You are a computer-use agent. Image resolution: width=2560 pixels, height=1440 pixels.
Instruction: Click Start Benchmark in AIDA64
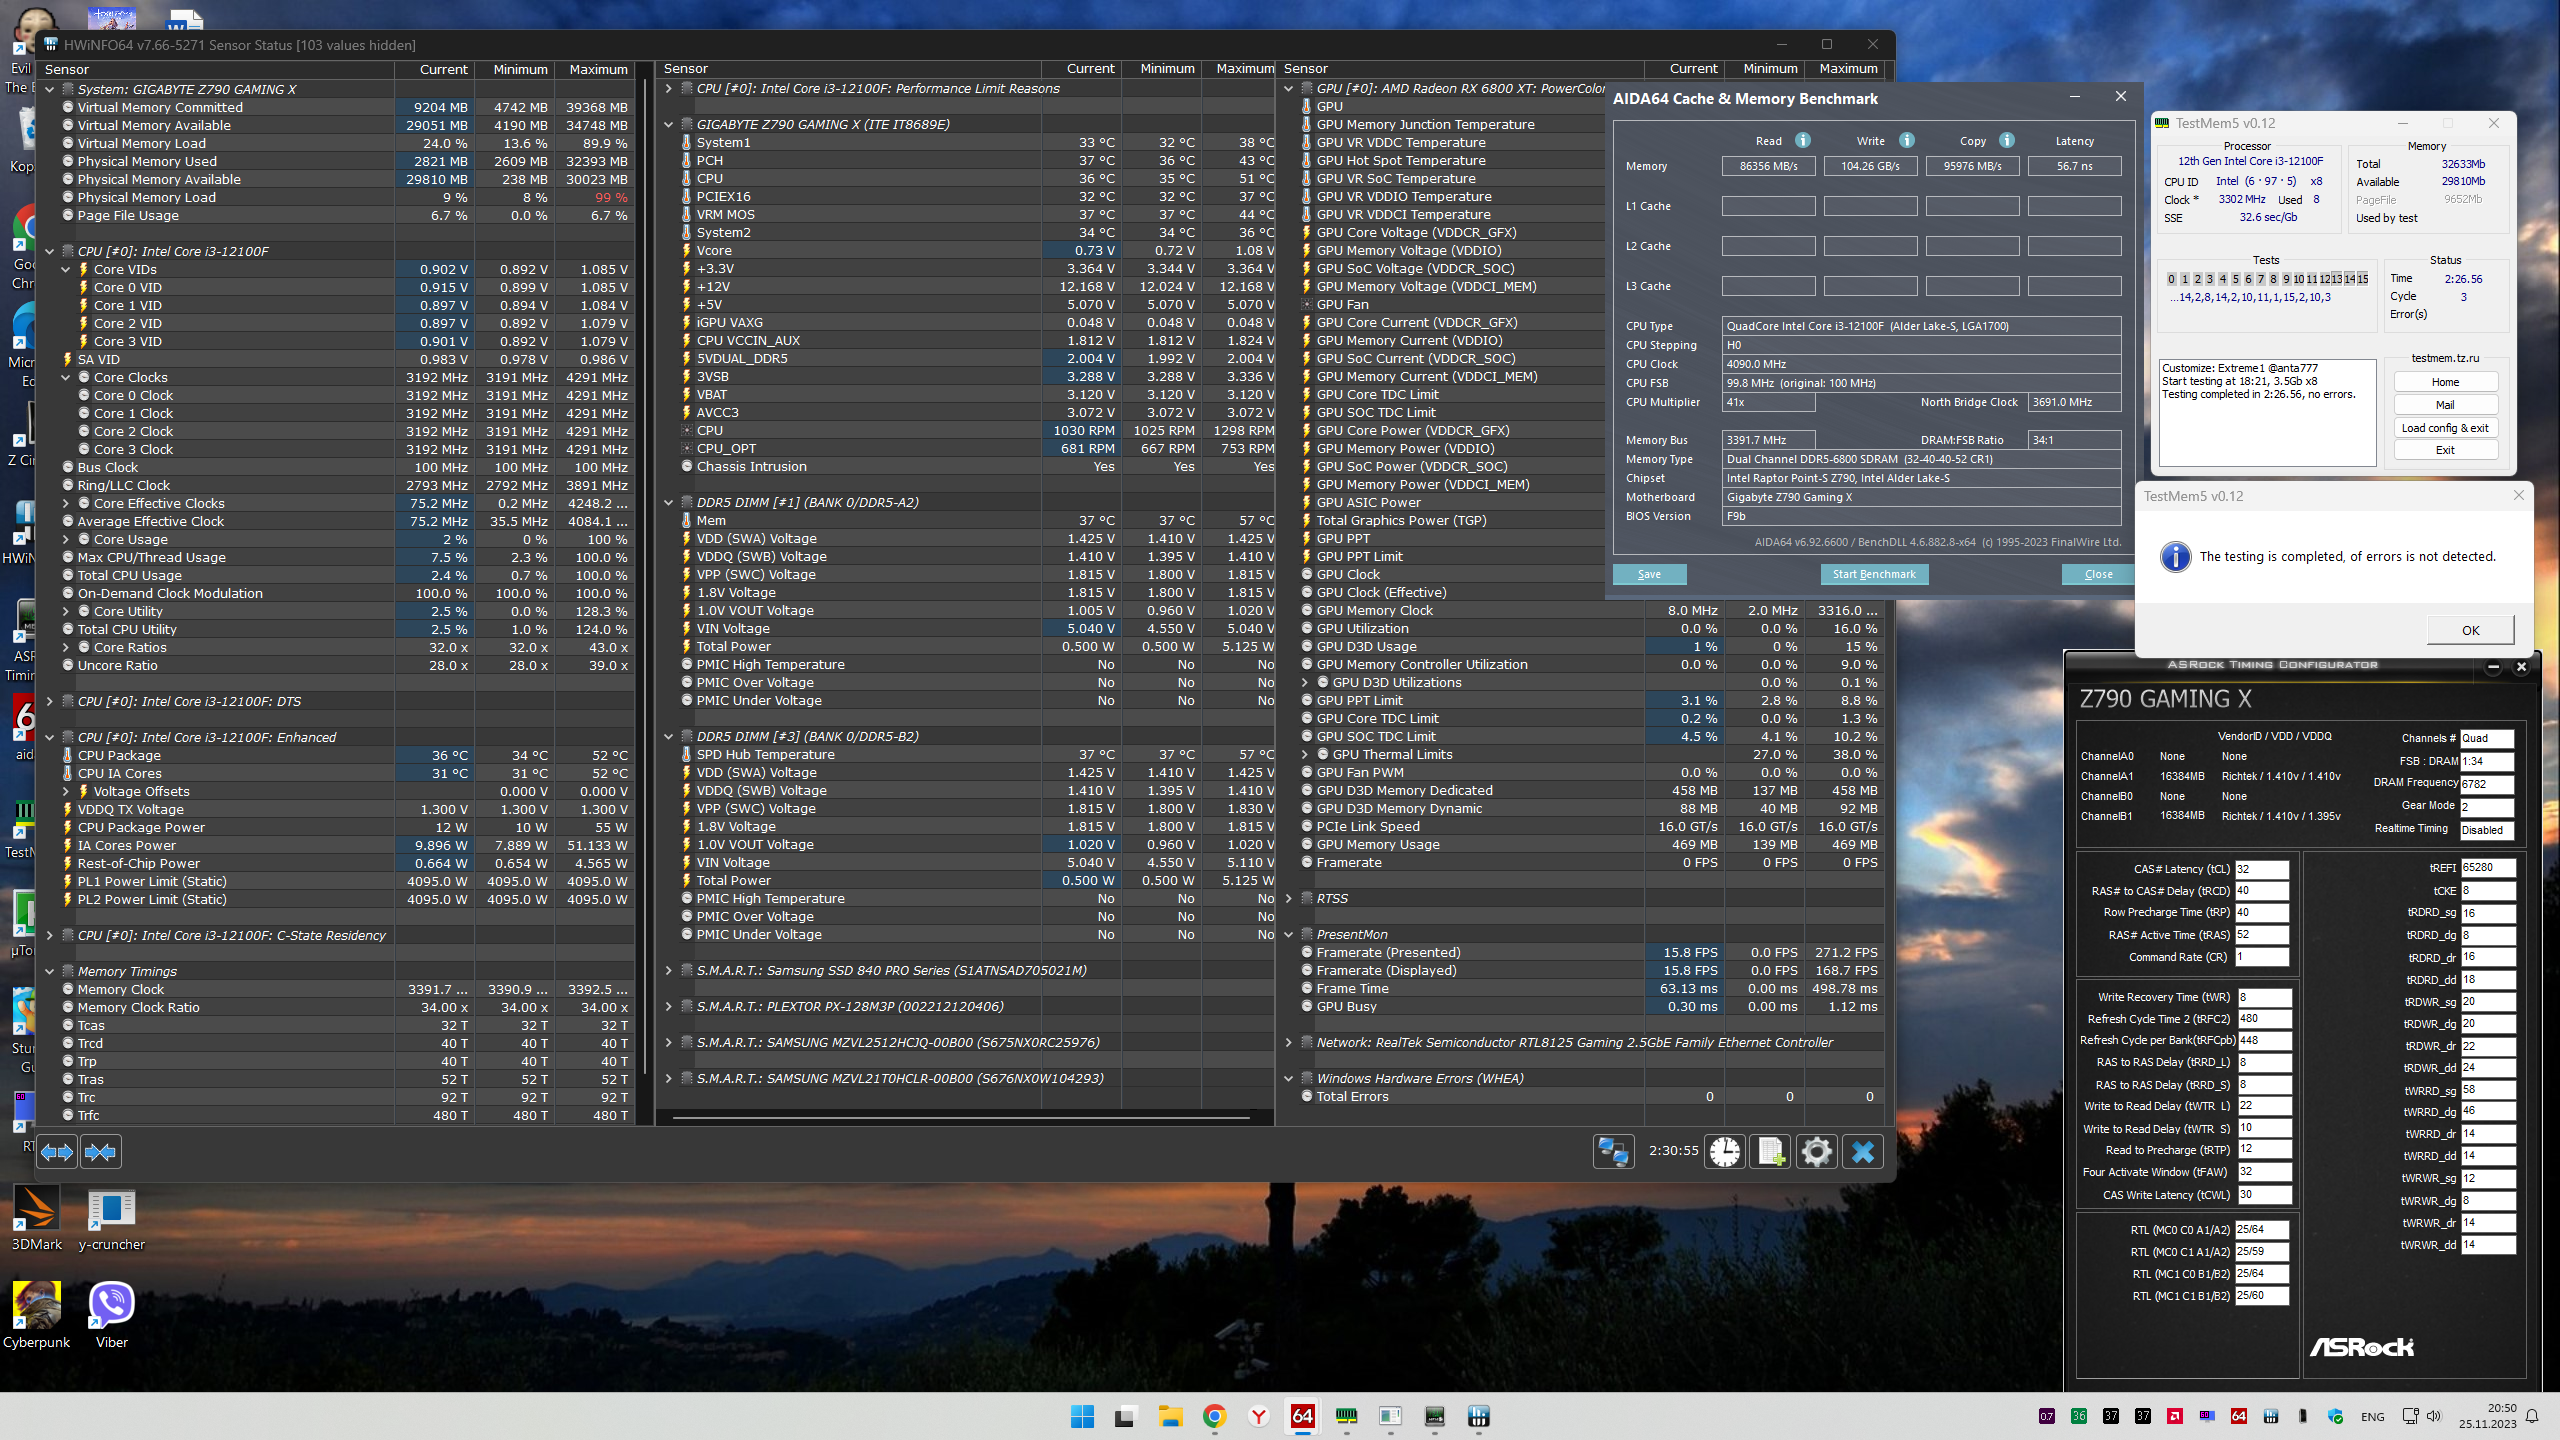[x=1874, y=574]
